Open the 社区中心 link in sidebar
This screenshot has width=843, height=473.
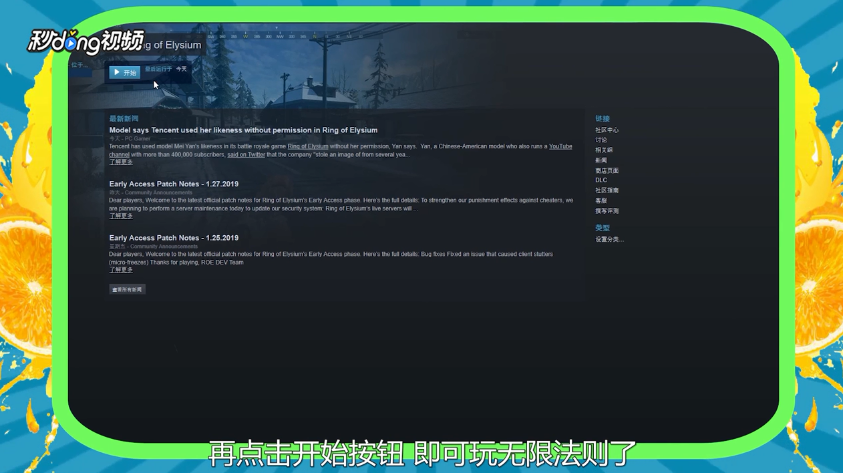[x=607, y=130]
